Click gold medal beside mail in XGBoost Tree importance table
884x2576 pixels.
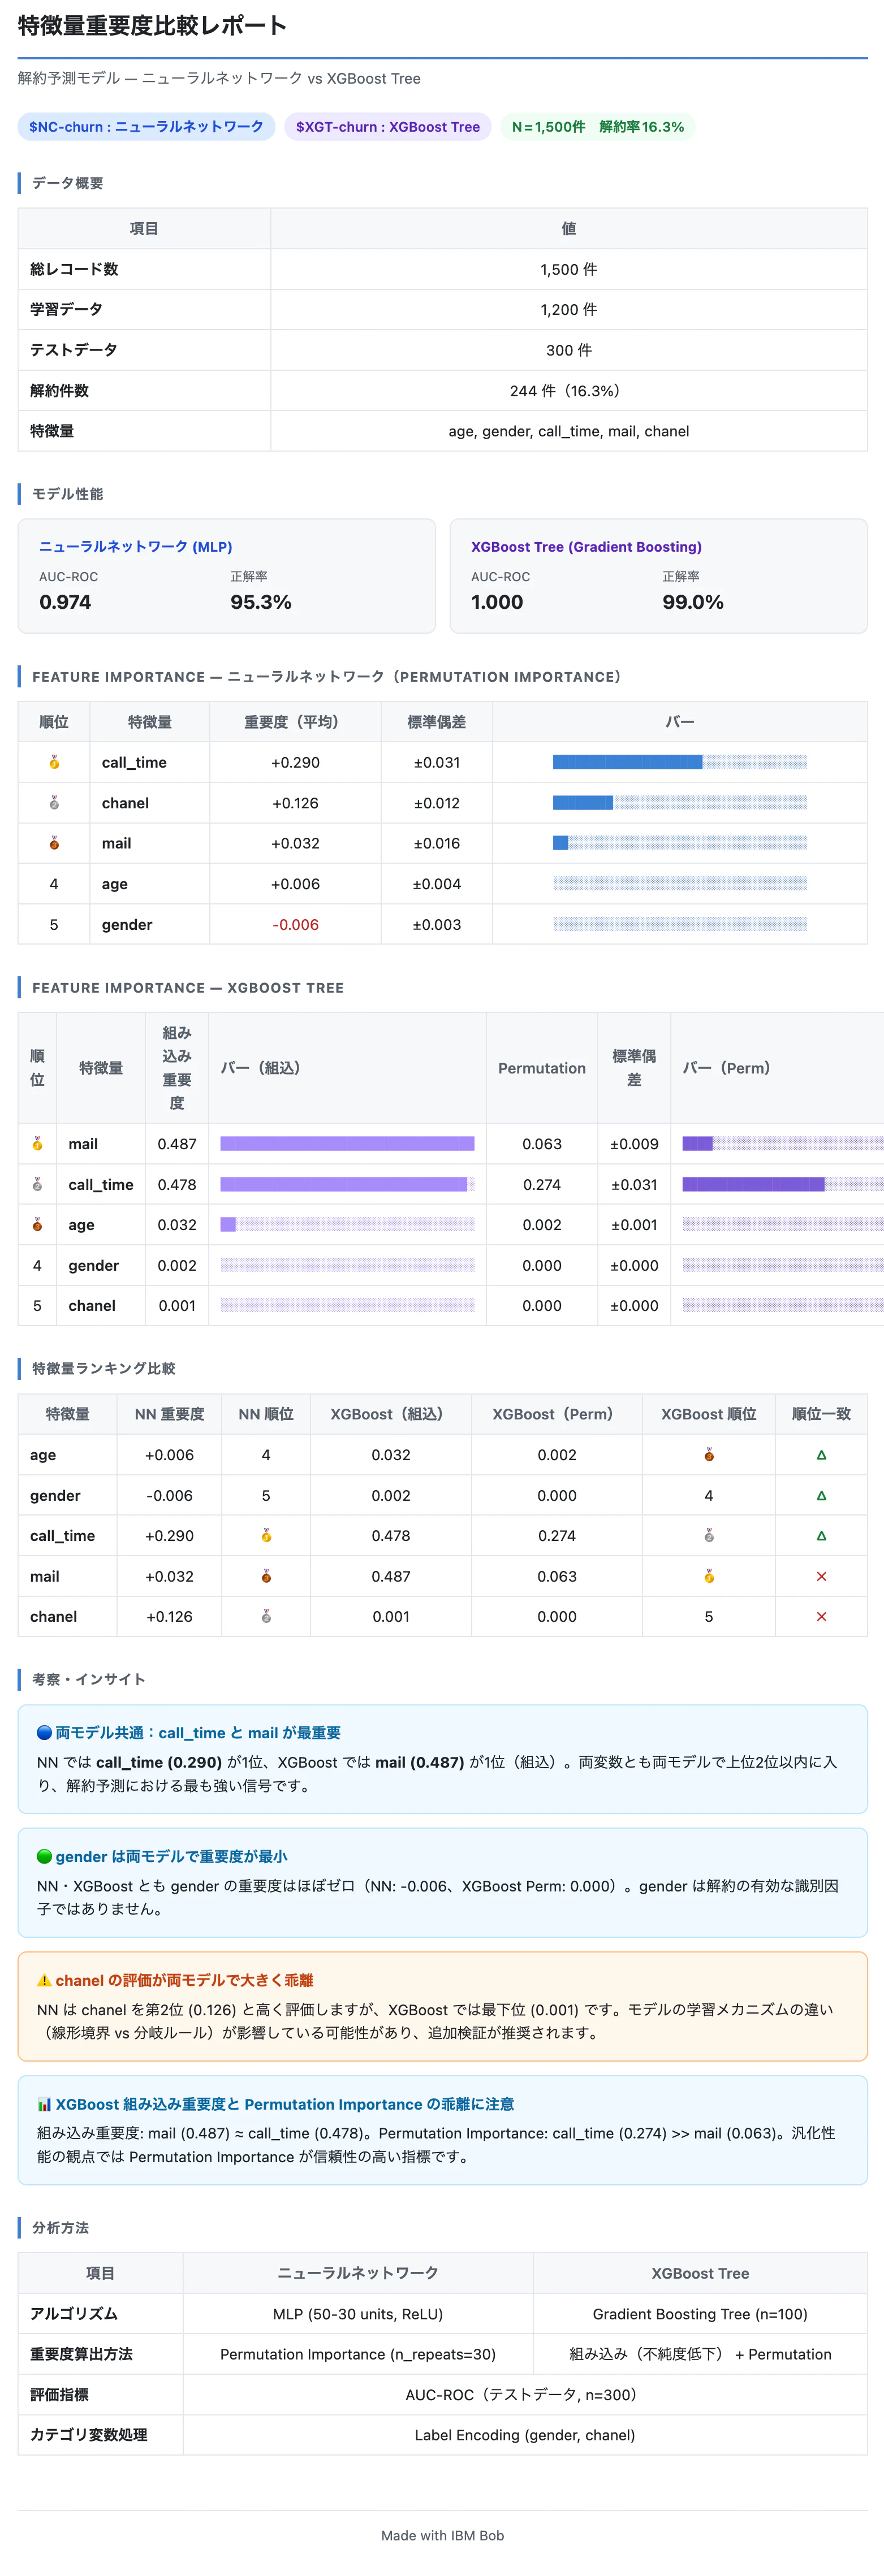click(37, 1144)
